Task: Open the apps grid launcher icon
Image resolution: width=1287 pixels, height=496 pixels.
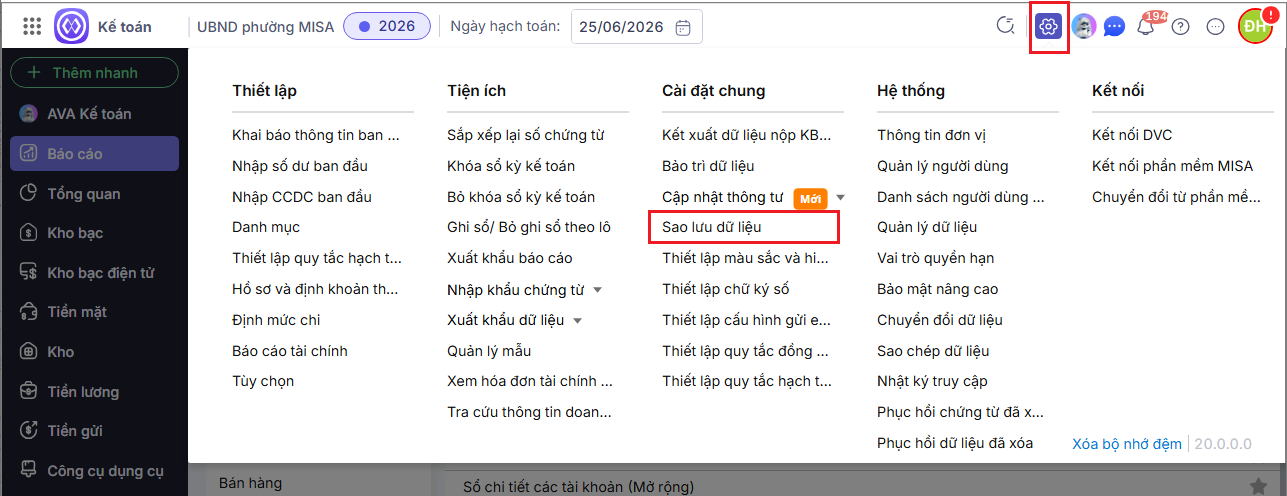Action: click(31, 27)
